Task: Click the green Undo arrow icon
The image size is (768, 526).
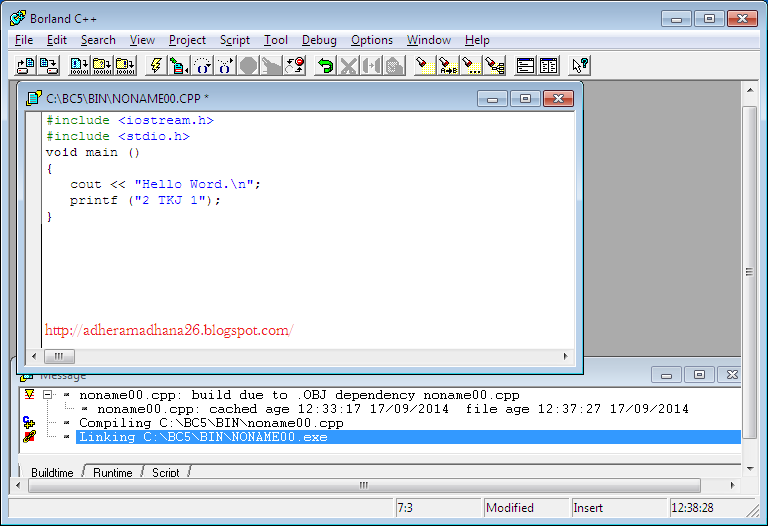Action: click(x=325, y=66)
